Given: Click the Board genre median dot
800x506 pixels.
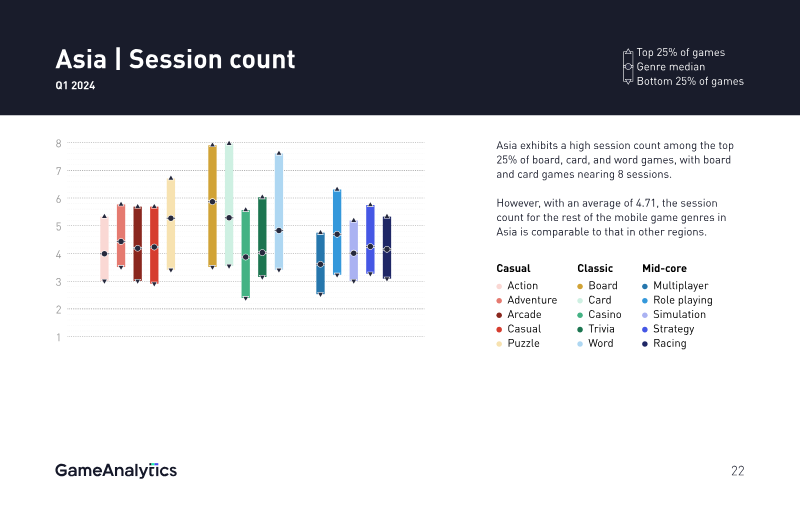Looking at the screenshot, I should pyautogui.click(x=212, y=201).
